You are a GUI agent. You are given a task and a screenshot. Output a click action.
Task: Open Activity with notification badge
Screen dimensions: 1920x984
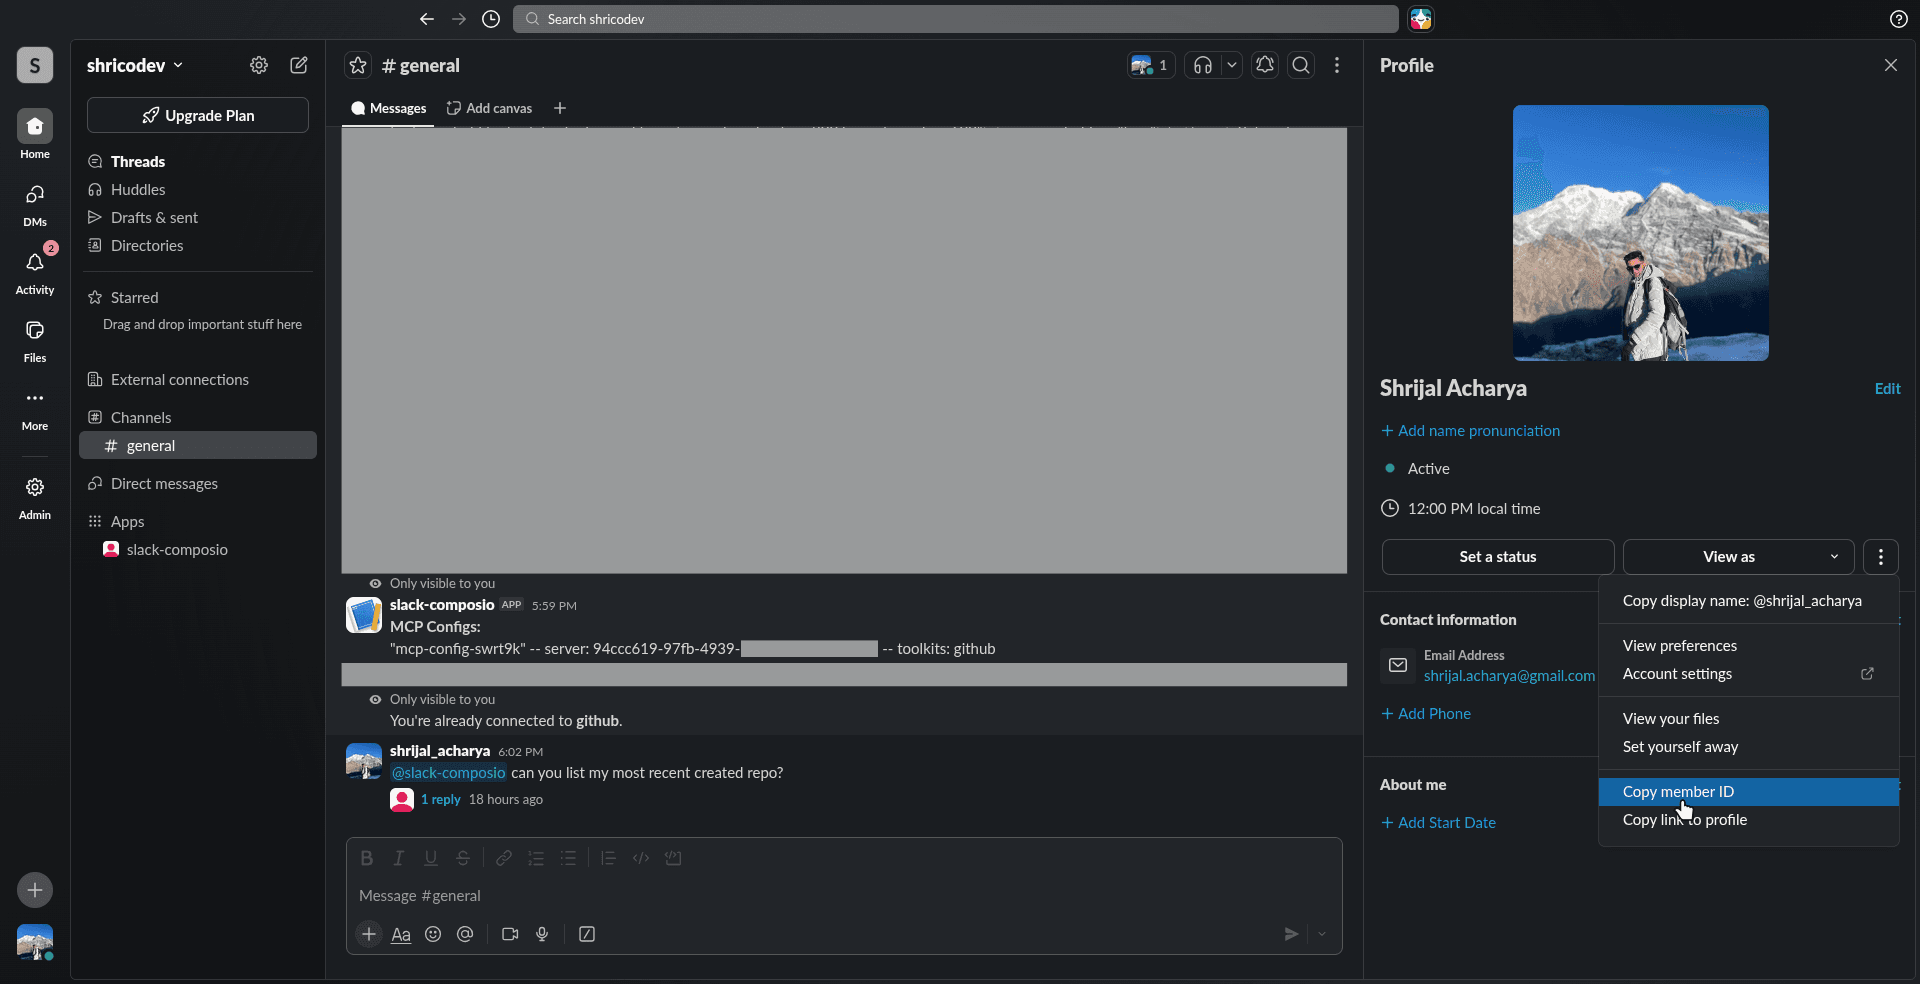coord(35,272)
